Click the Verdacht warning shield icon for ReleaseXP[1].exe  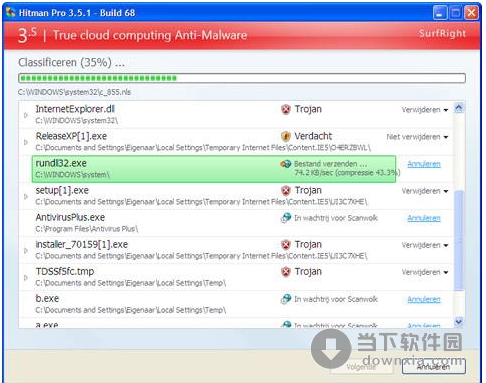coord(286,136)
